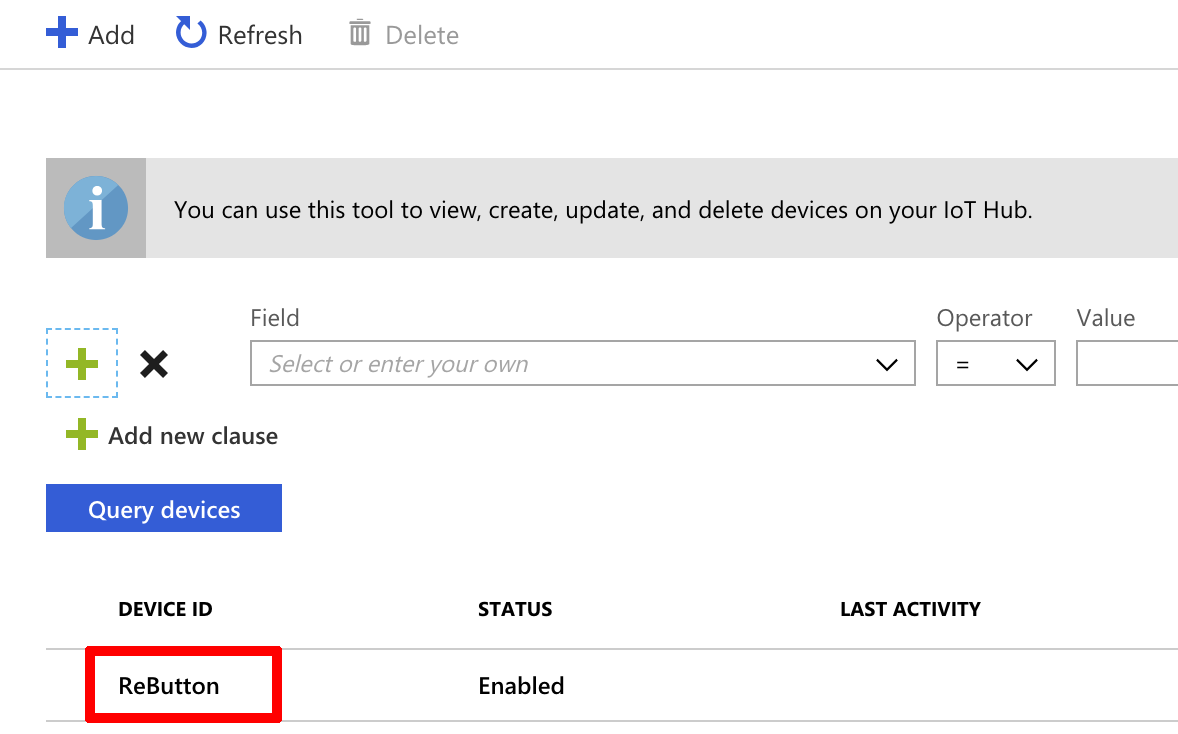Expand the Operator equals dropdown

pos(995,364)
